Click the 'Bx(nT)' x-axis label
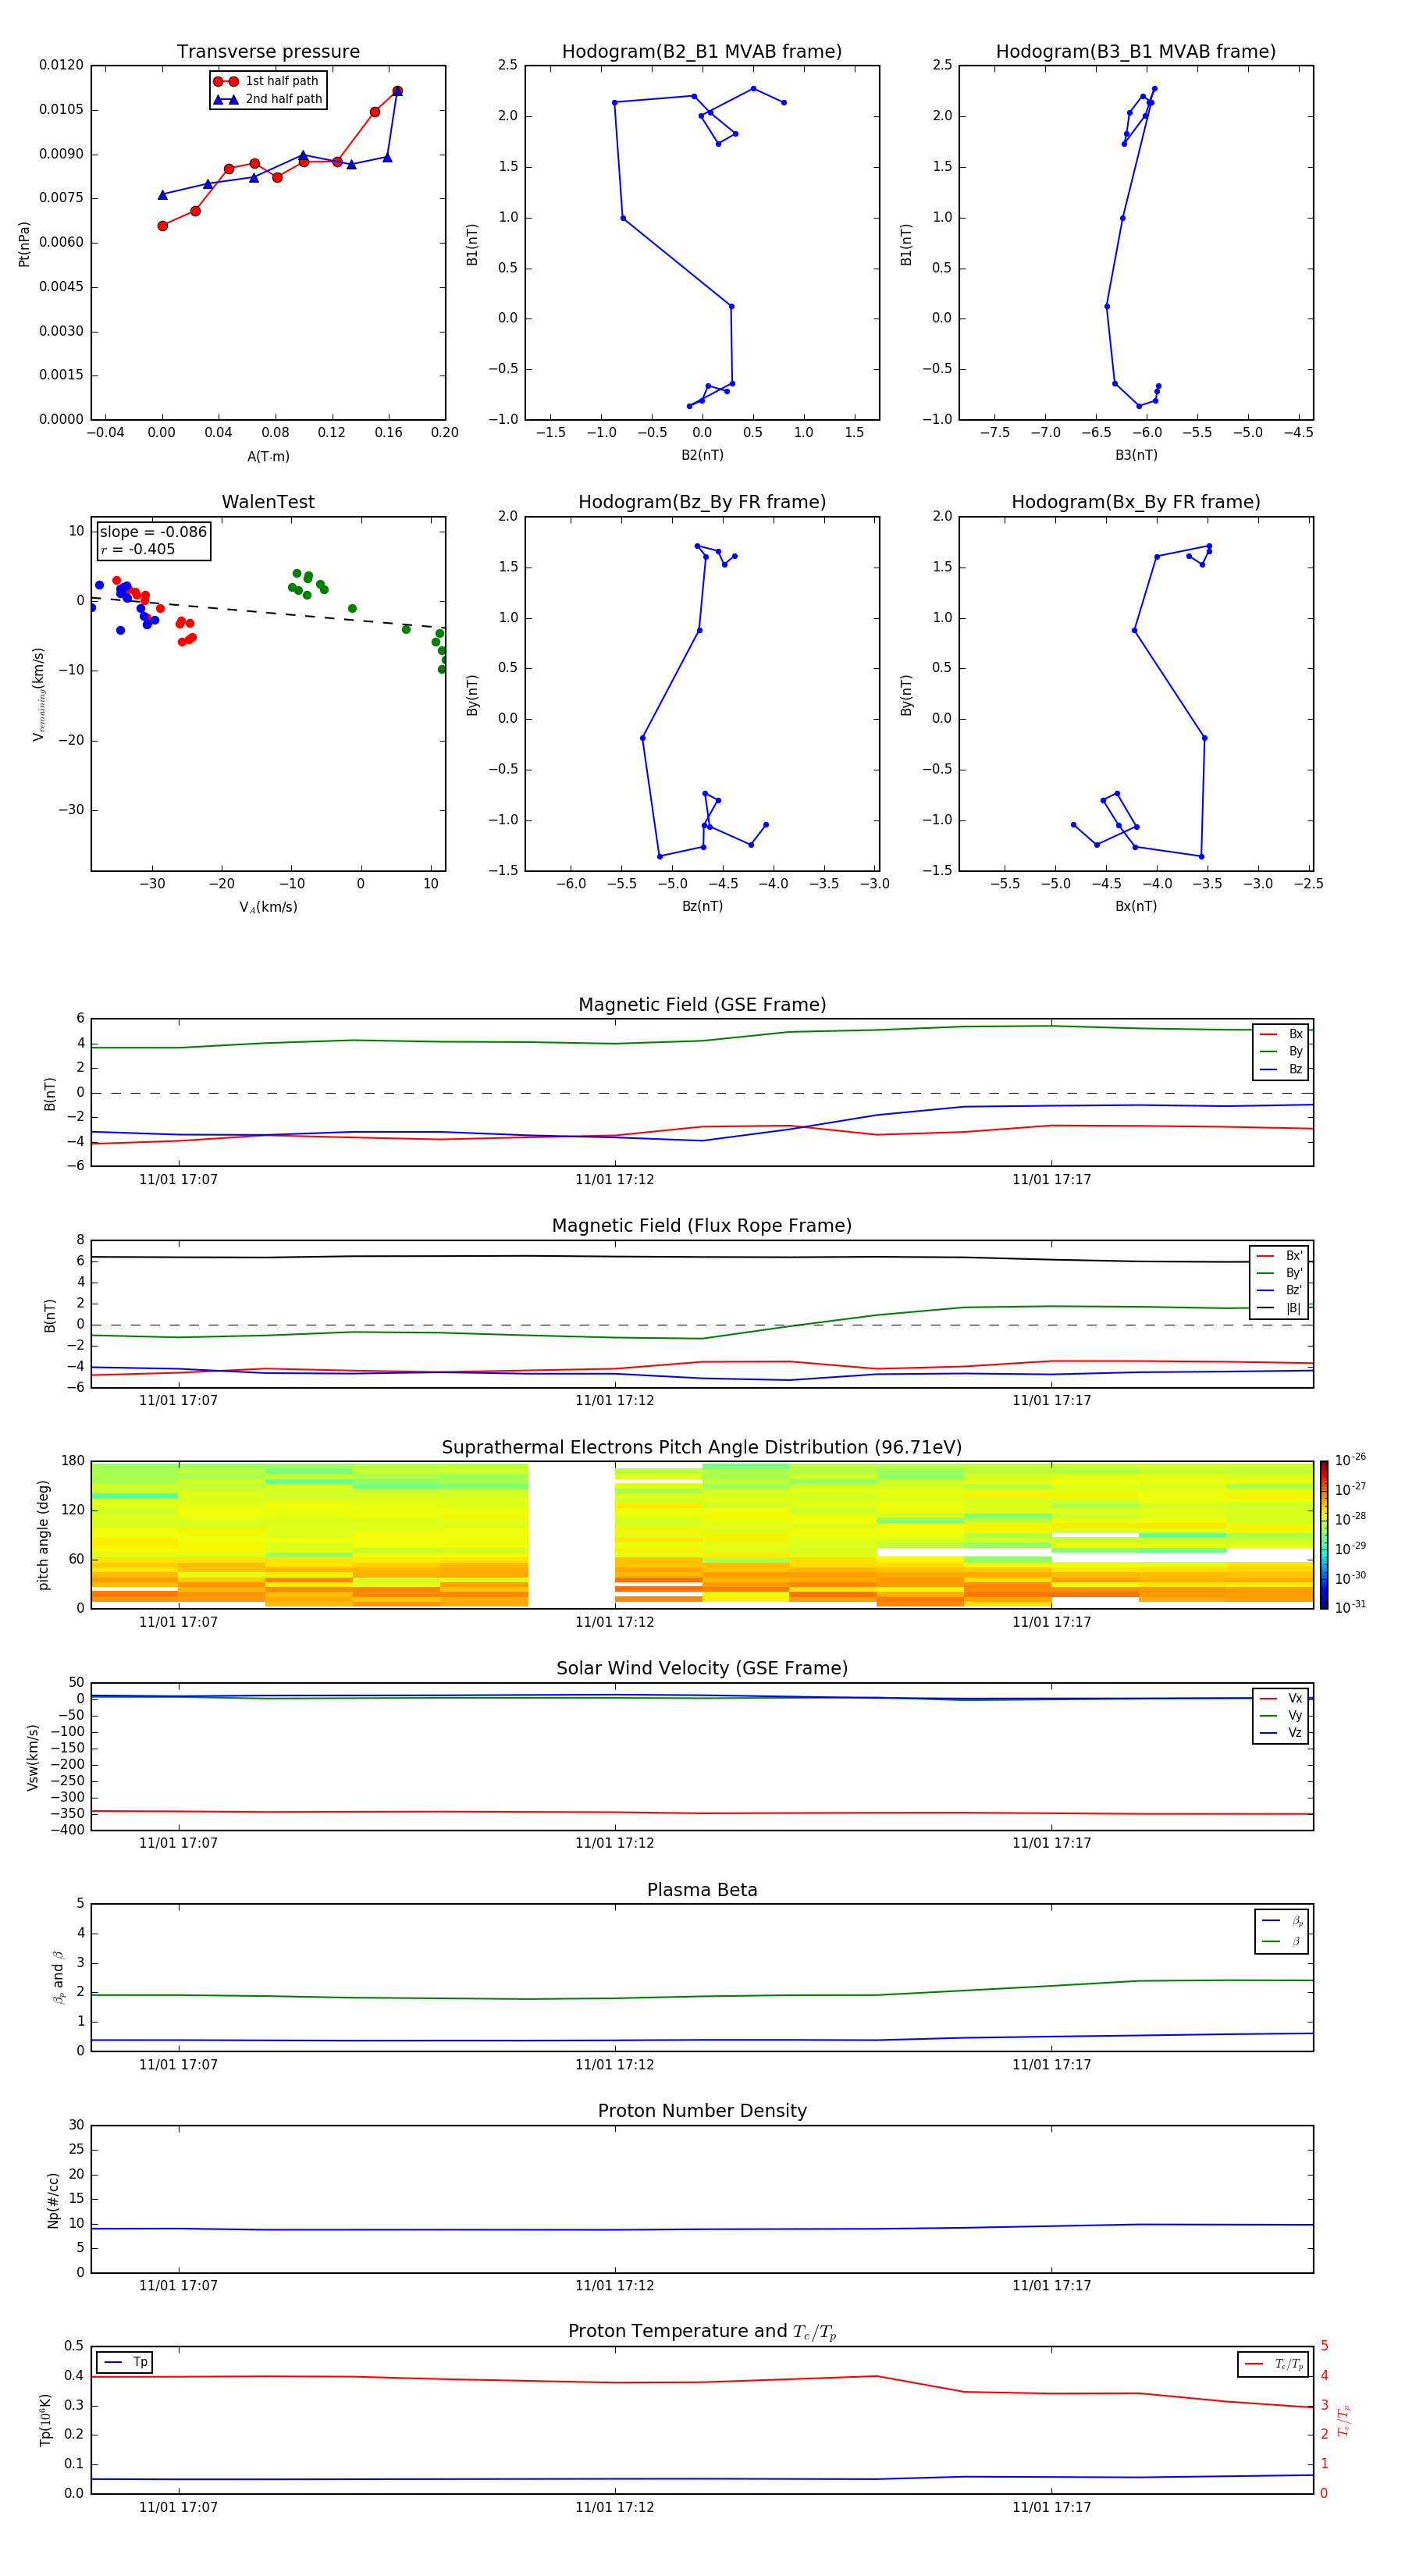This screenshot has width=1405, height=2576. (x=1136, y=906)
